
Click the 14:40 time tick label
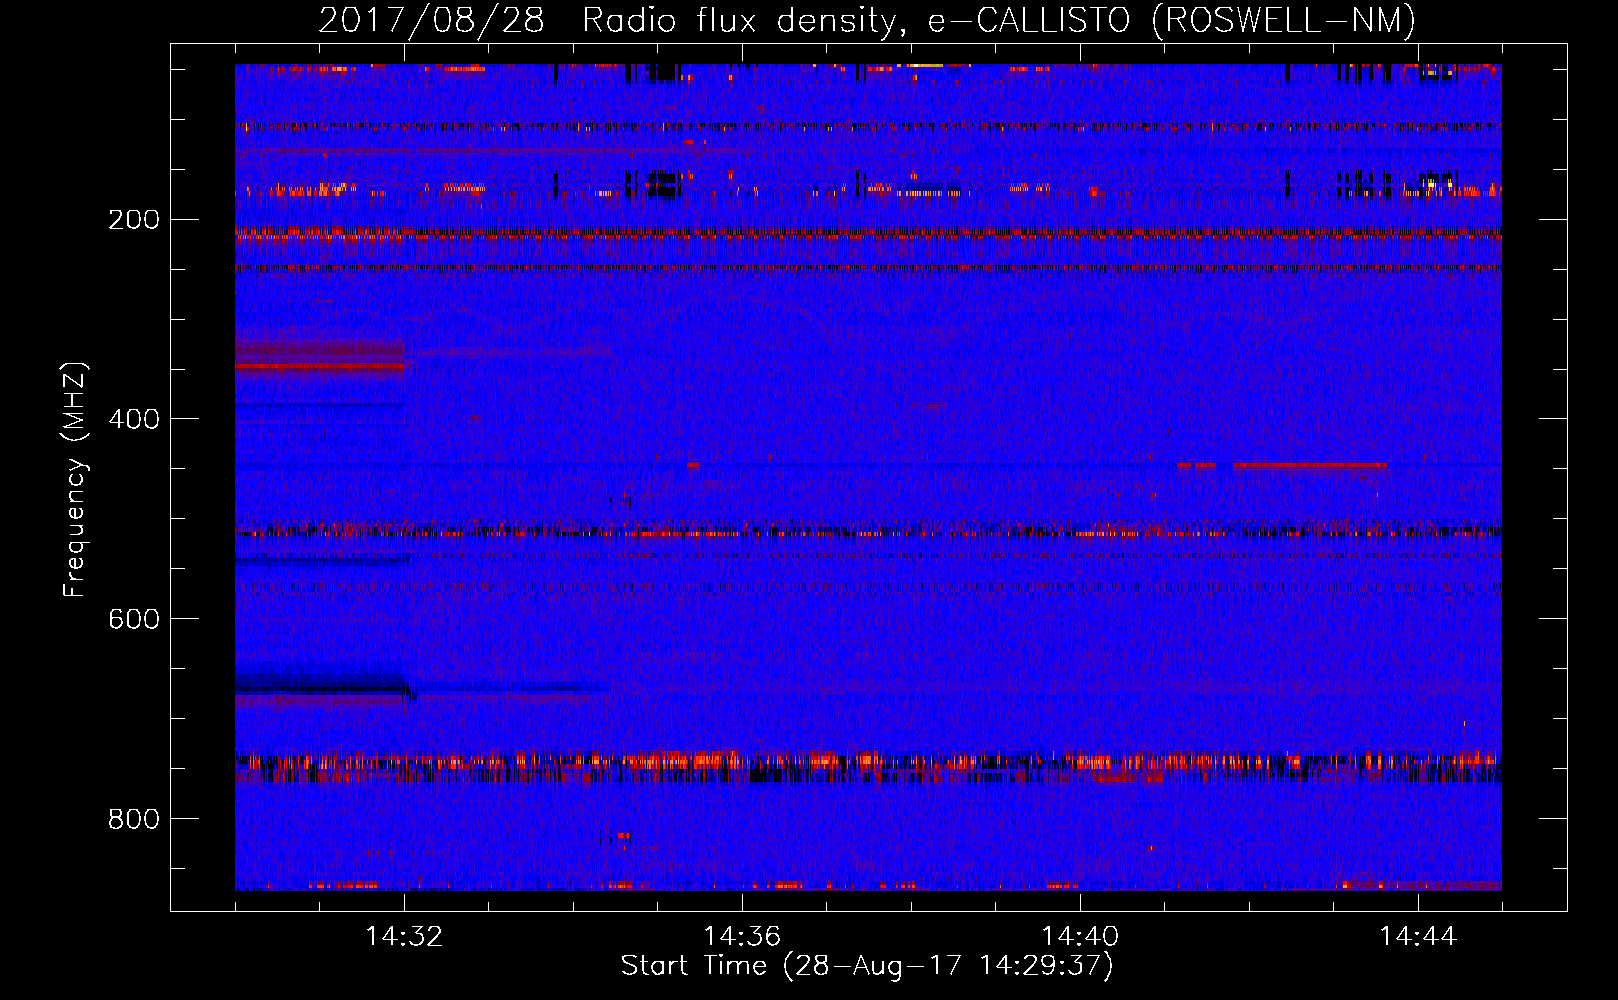1080,937
